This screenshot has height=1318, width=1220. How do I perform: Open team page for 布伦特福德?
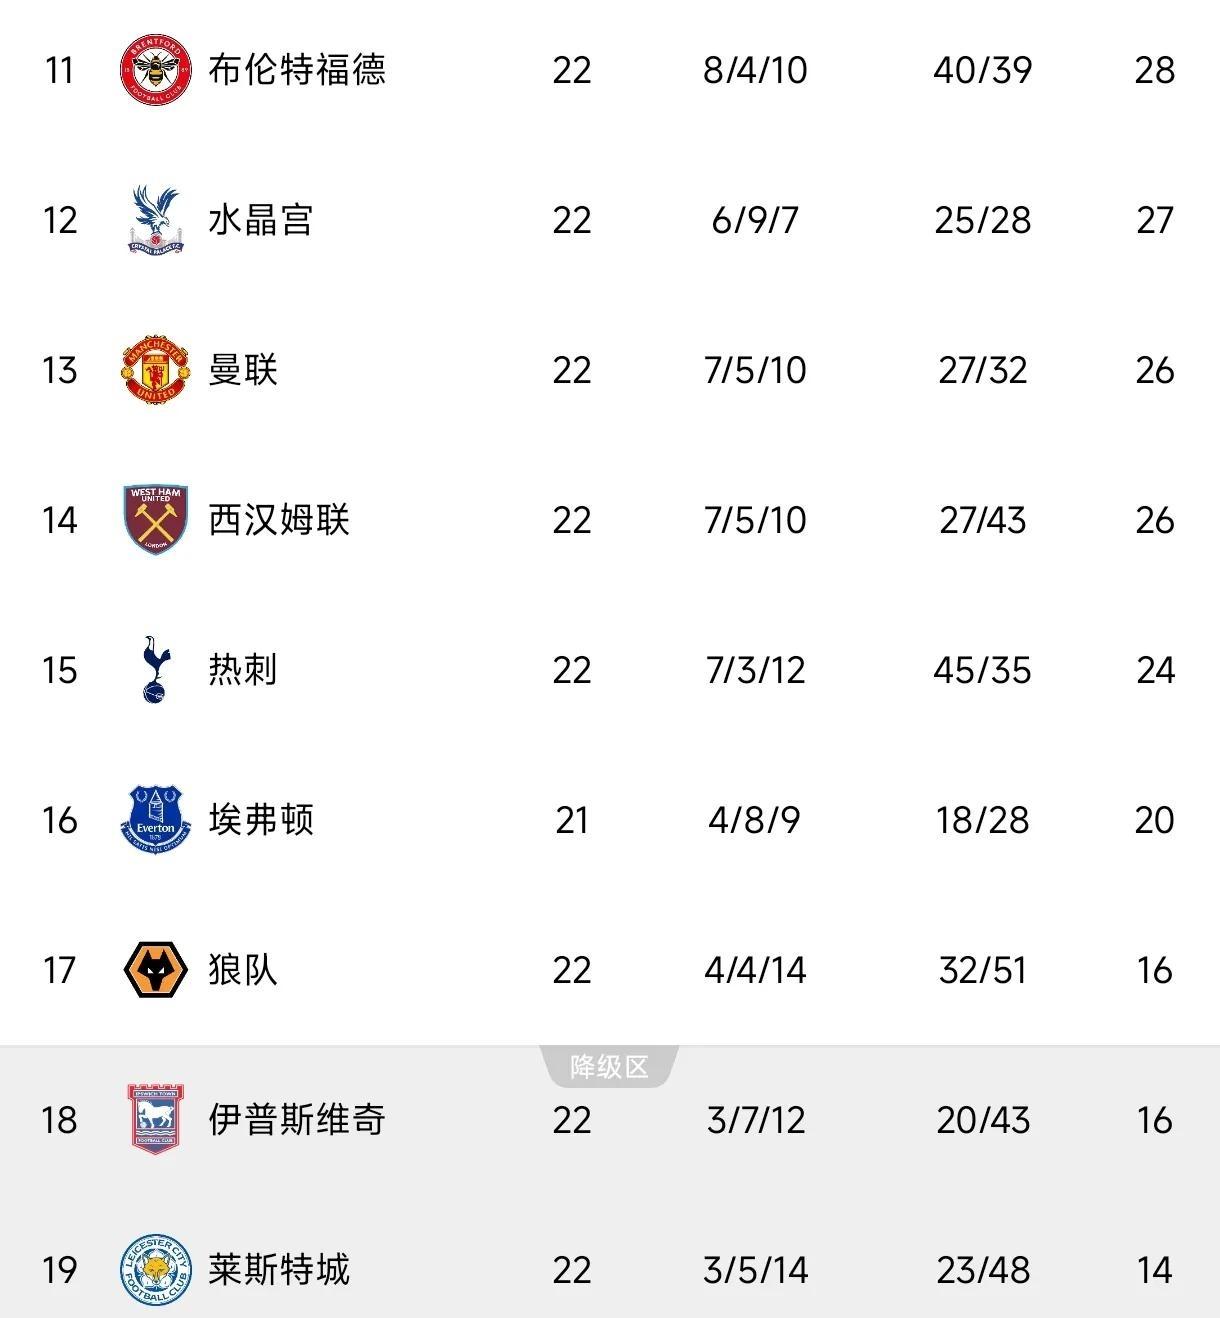point(297,70)
